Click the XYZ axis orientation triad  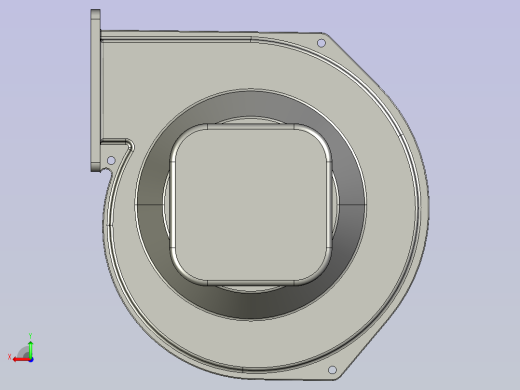point(21,348)
